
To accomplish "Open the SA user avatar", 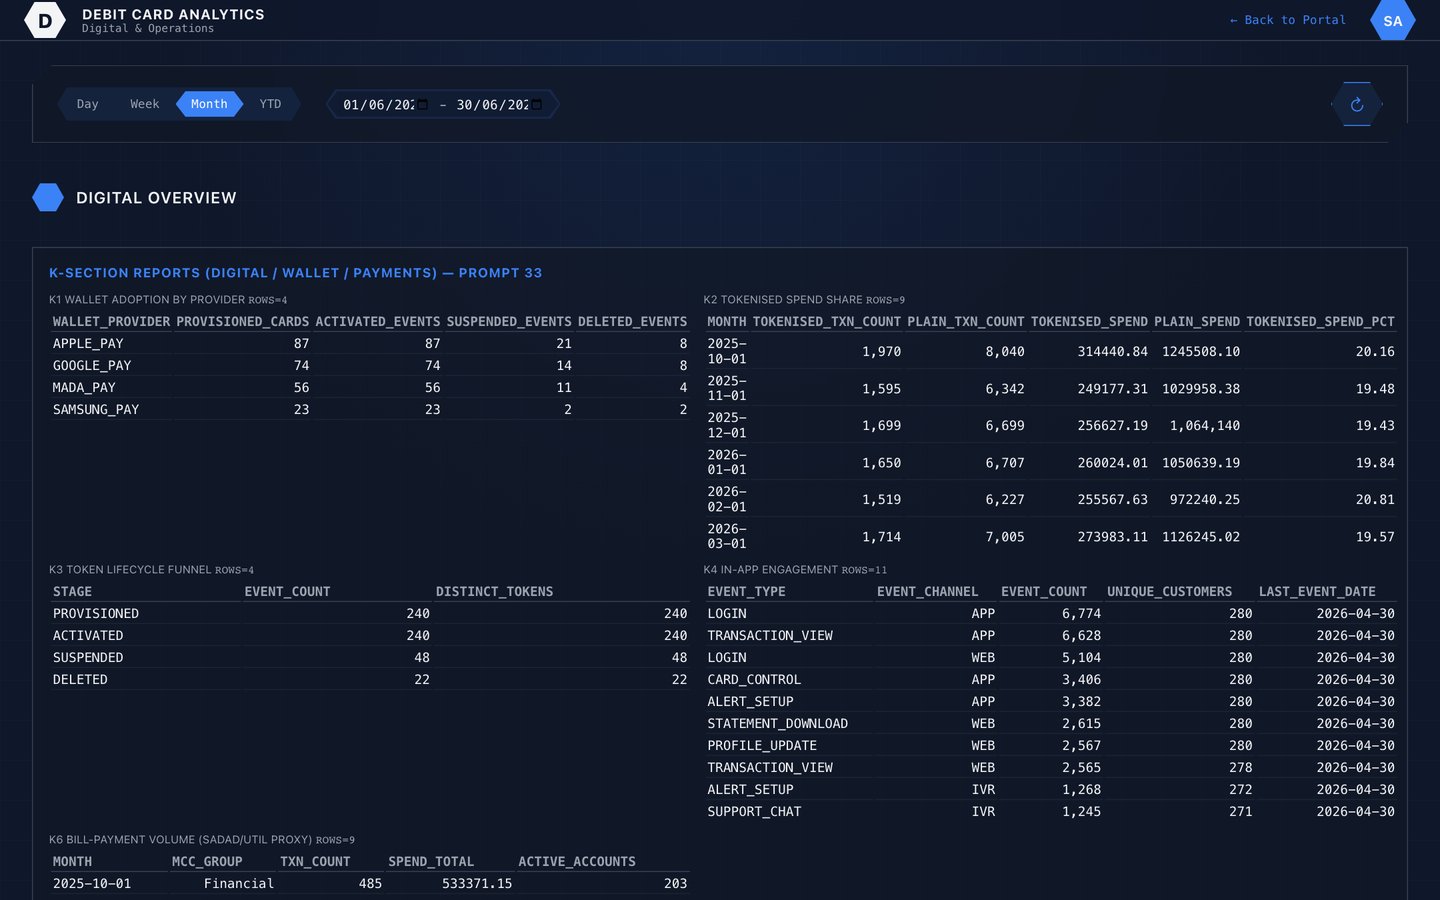I will [x=1392, y=20].
